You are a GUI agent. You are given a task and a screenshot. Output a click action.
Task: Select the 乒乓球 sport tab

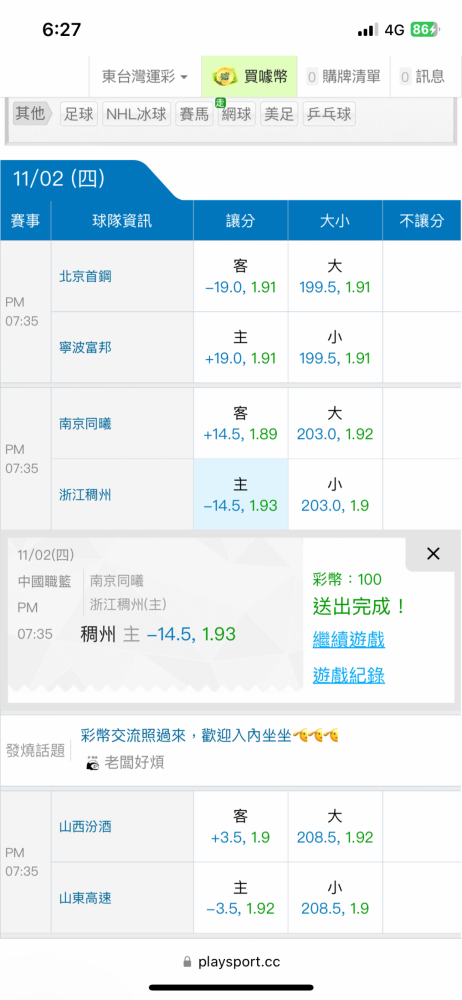coord(329,114)
